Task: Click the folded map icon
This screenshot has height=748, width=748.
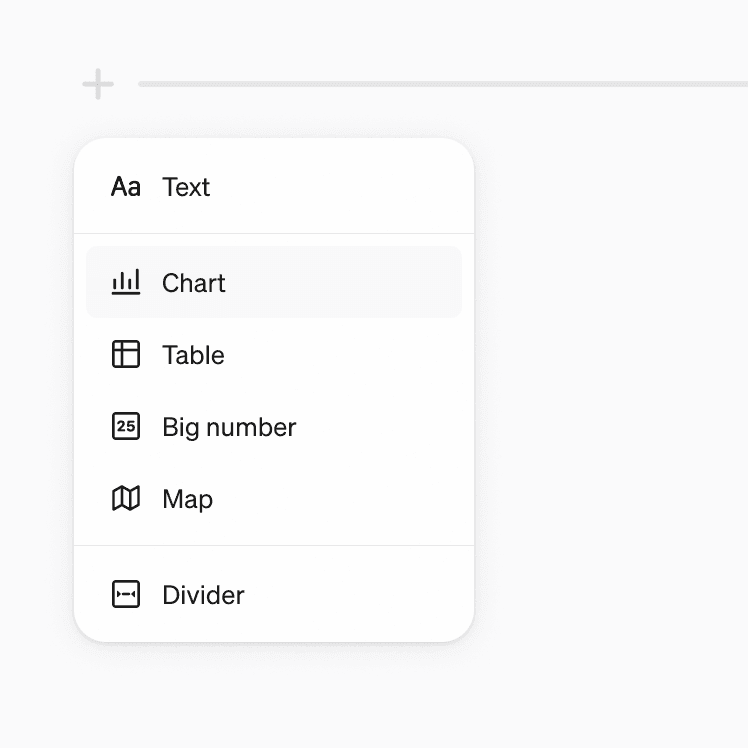Action: click(126, 499)
